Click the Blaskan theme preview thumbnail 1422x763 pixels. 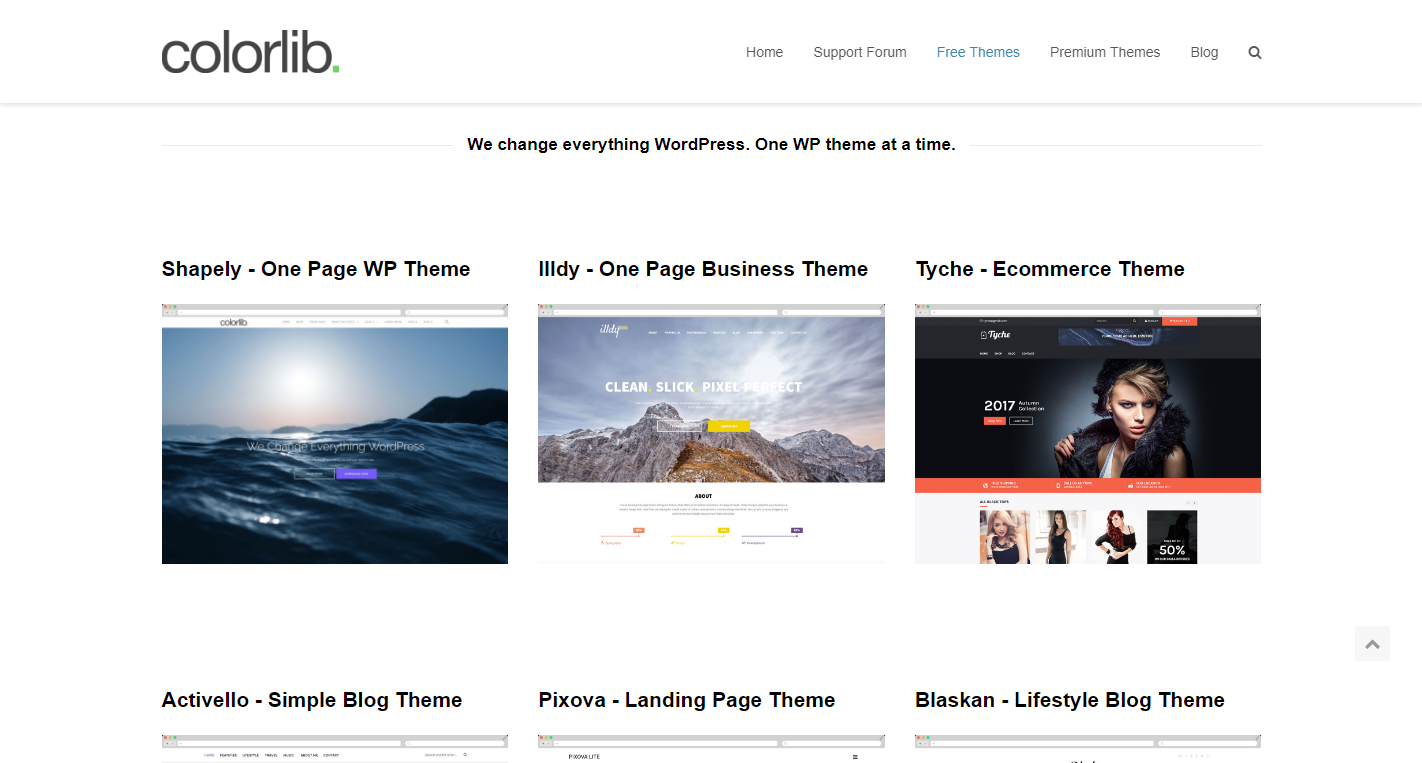click(x=1088, y=749)
